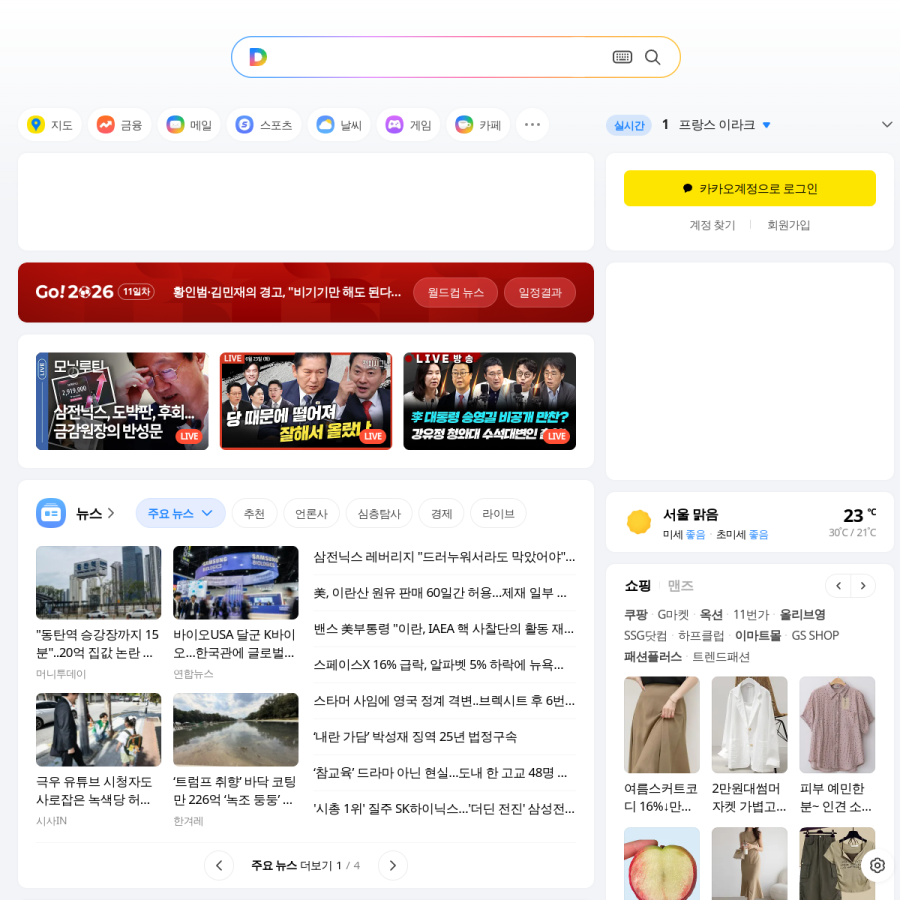Show more services with three-dots button
Screen dimensions: 900x900
tap(532, 125)
